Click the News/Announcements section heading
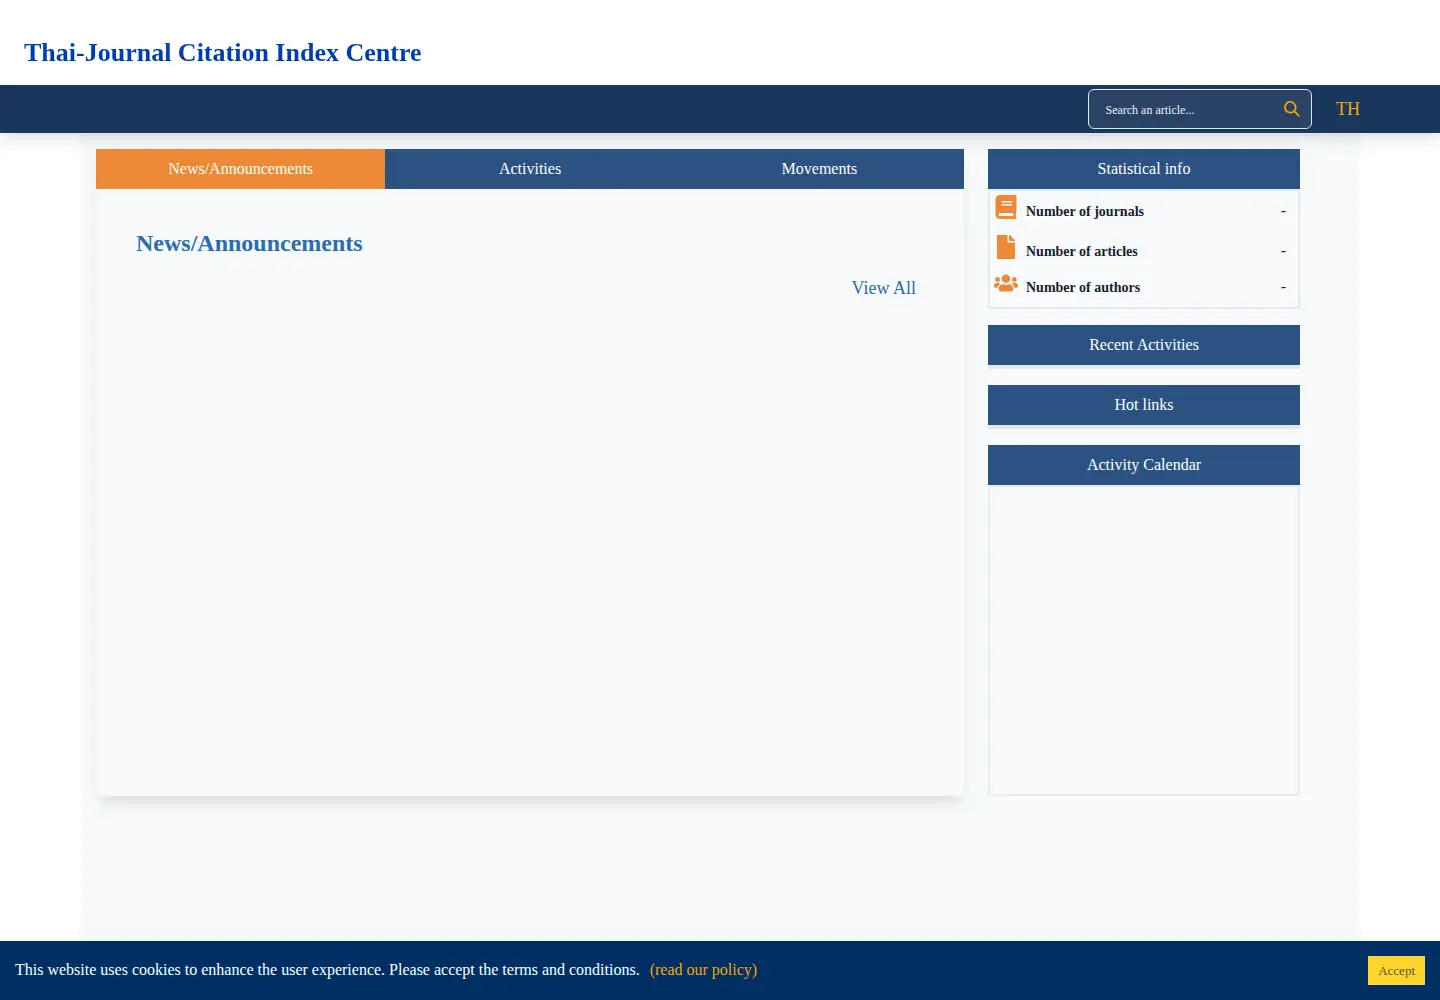 (249, 243)
